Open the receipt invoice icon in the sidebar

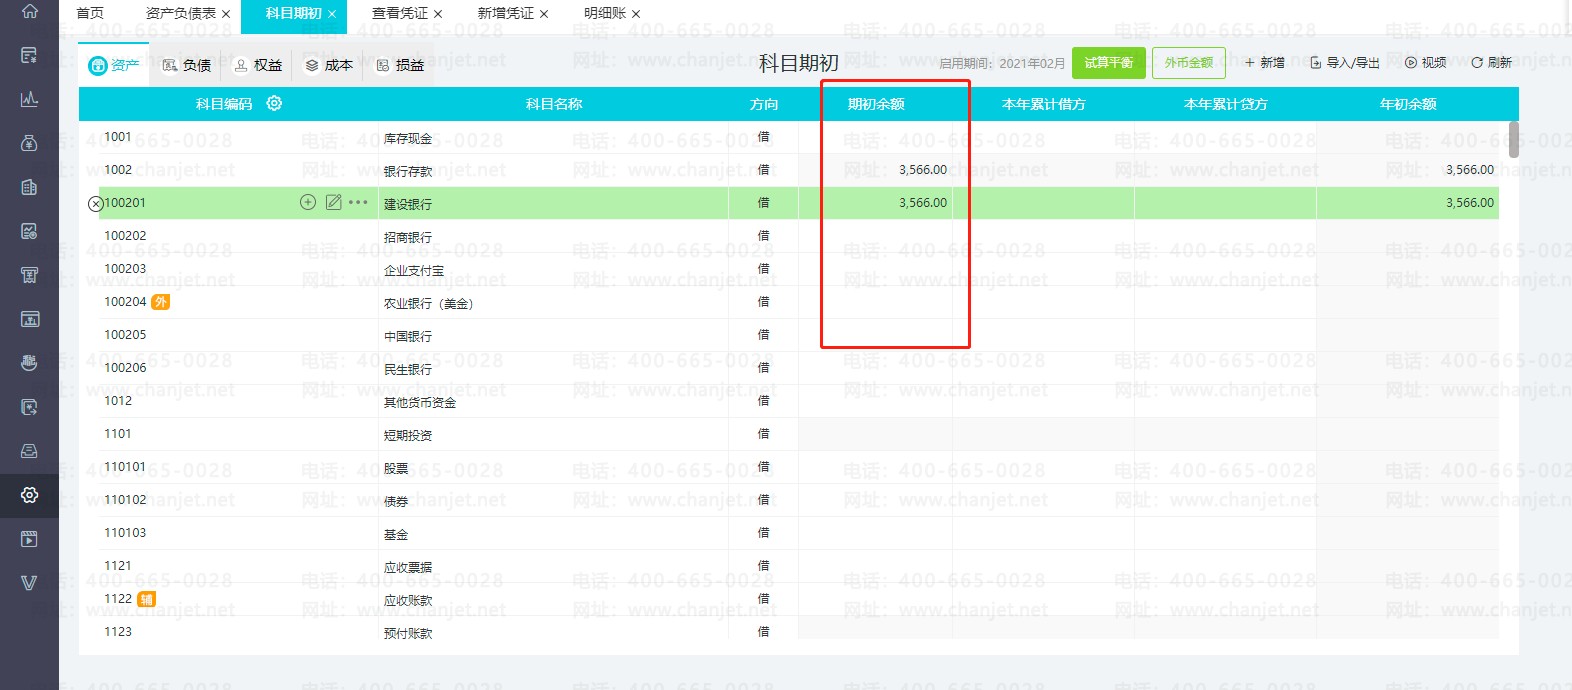point(29,275)
